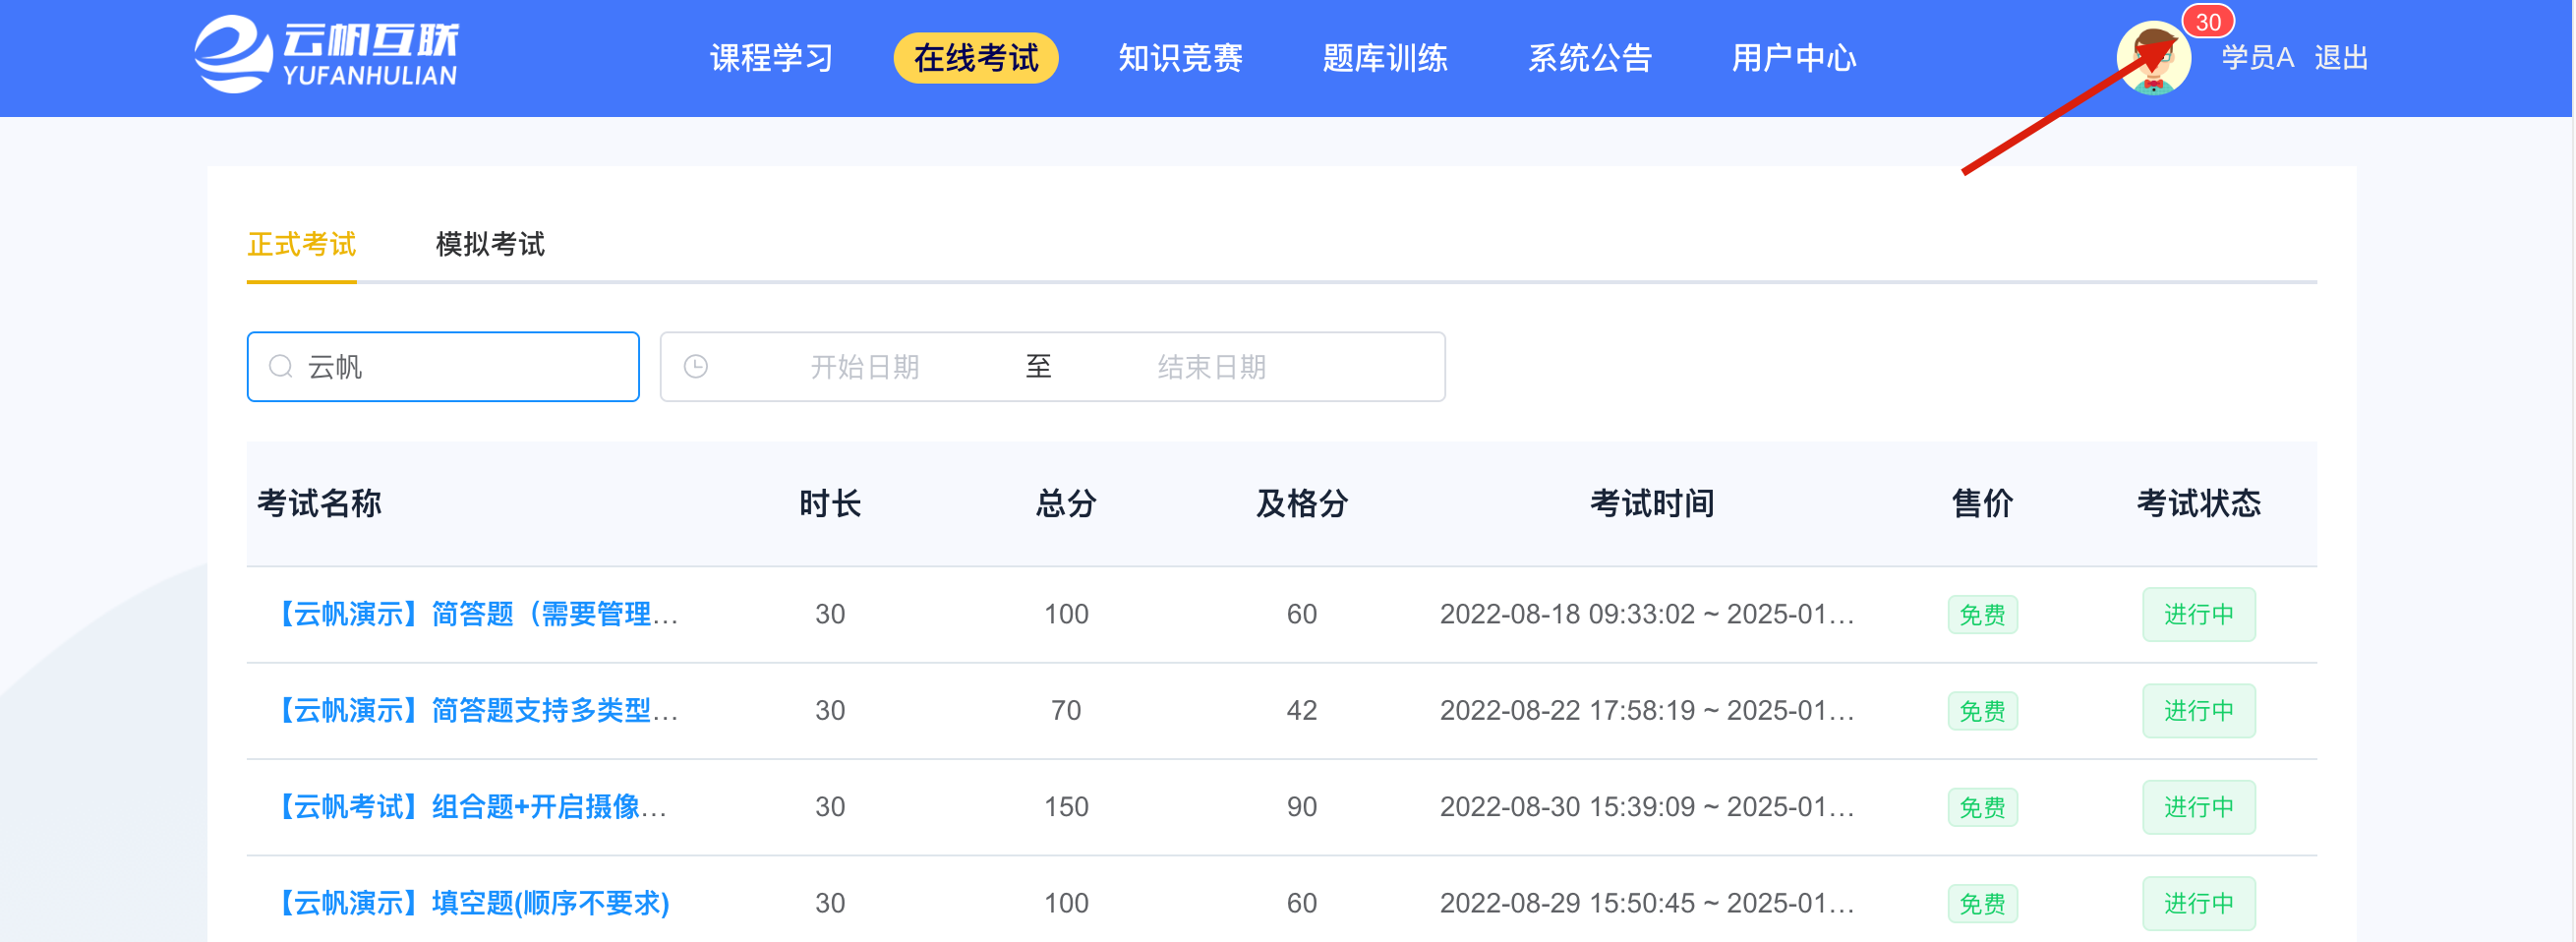Click exam time 2022-08-29 15:50:45 cell
The image size is (2576, 942).
1646,904
